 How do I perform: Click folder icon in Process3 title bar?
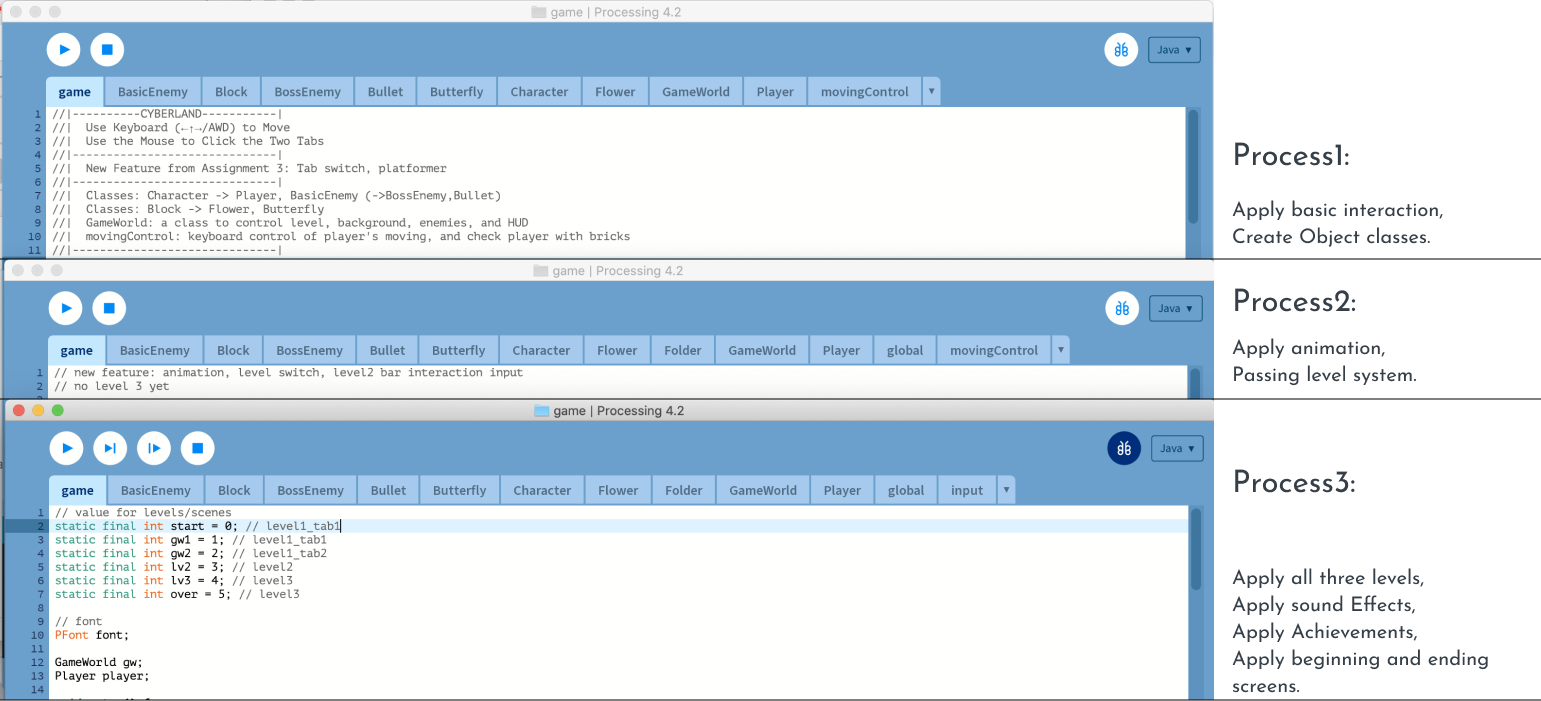(x=542, y=411)
